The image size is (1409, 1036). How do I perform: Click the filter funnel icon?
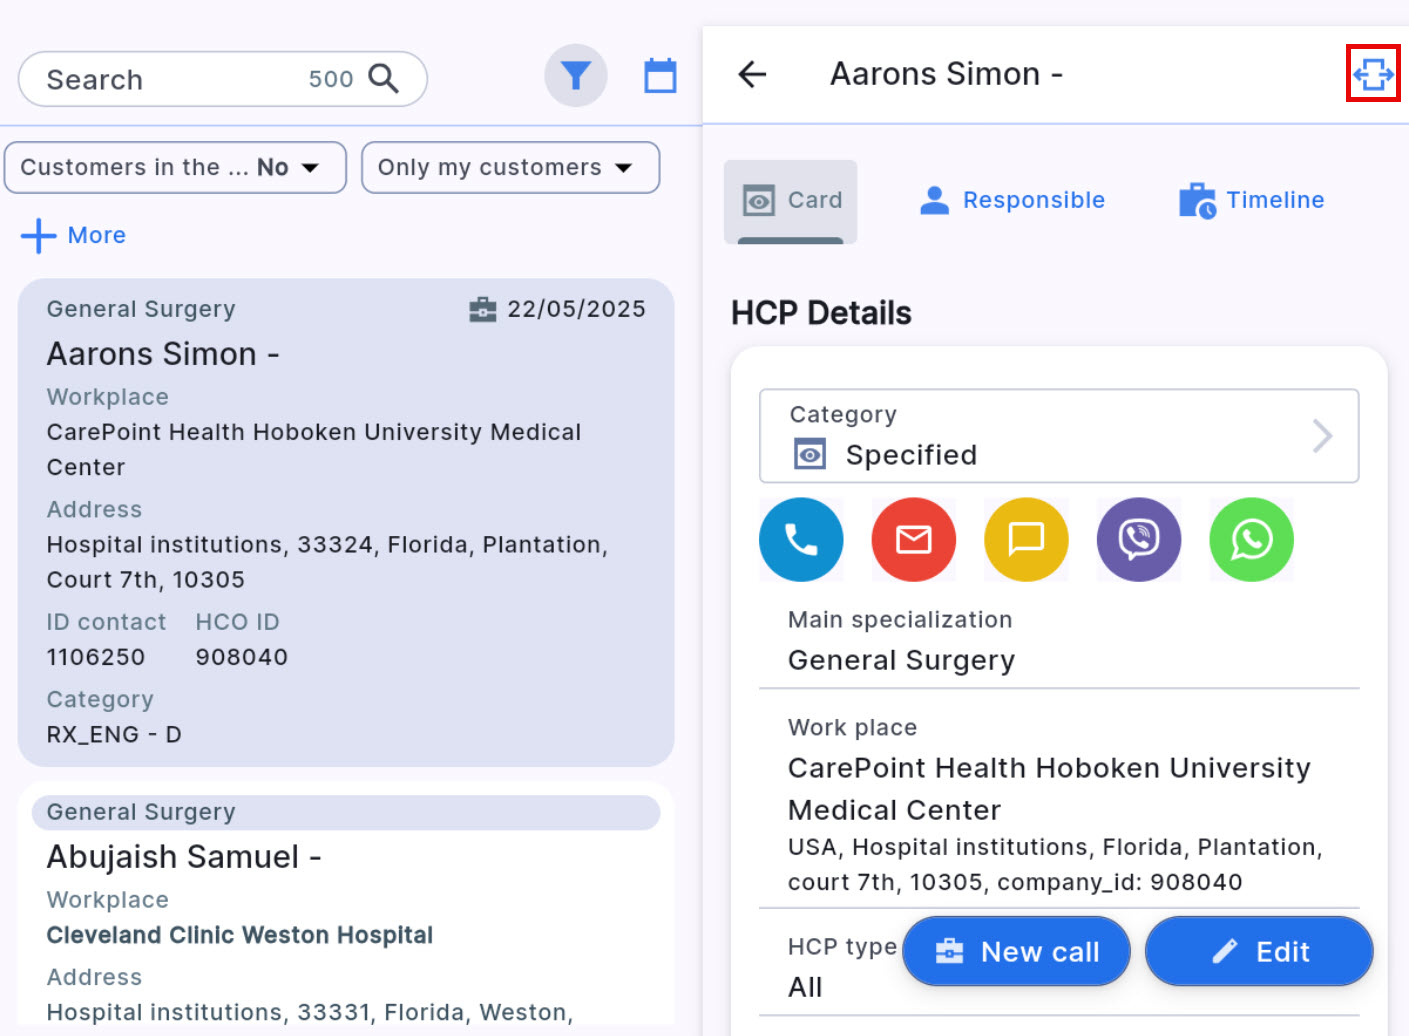576,76
